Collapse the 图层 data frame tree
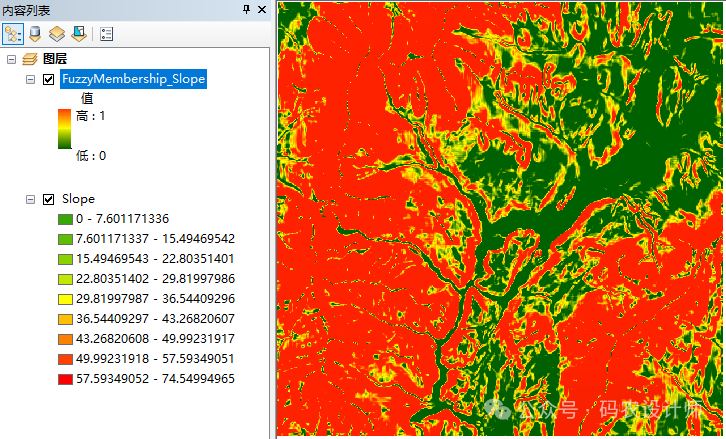726x439 pixels. pos(12,59)
